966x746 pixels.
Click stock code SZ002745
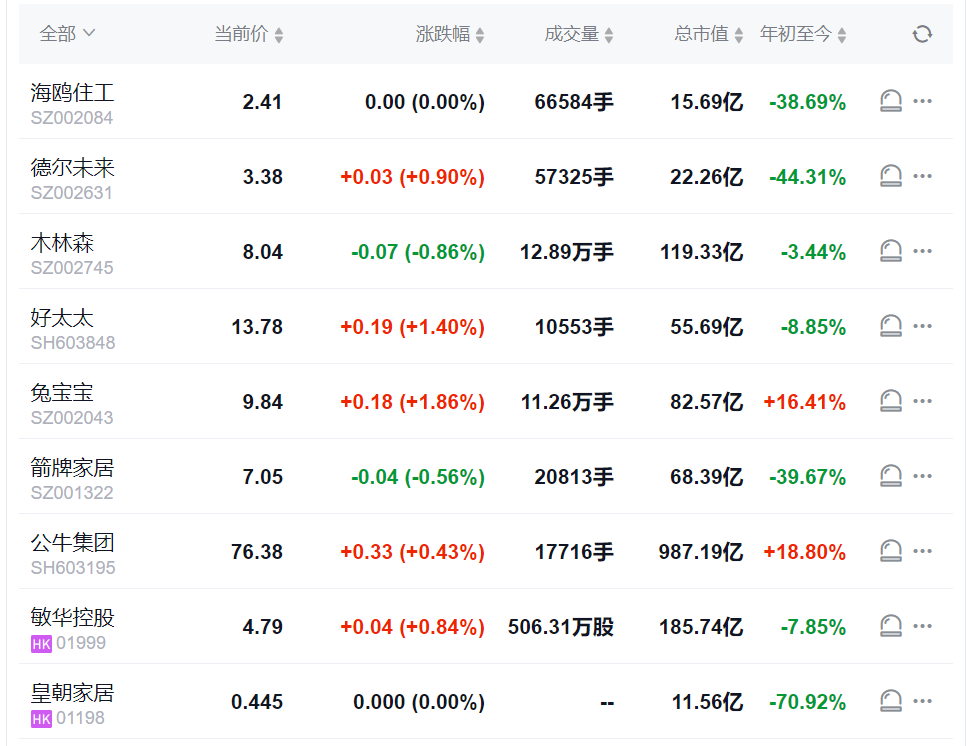click(x=72, y=268)
